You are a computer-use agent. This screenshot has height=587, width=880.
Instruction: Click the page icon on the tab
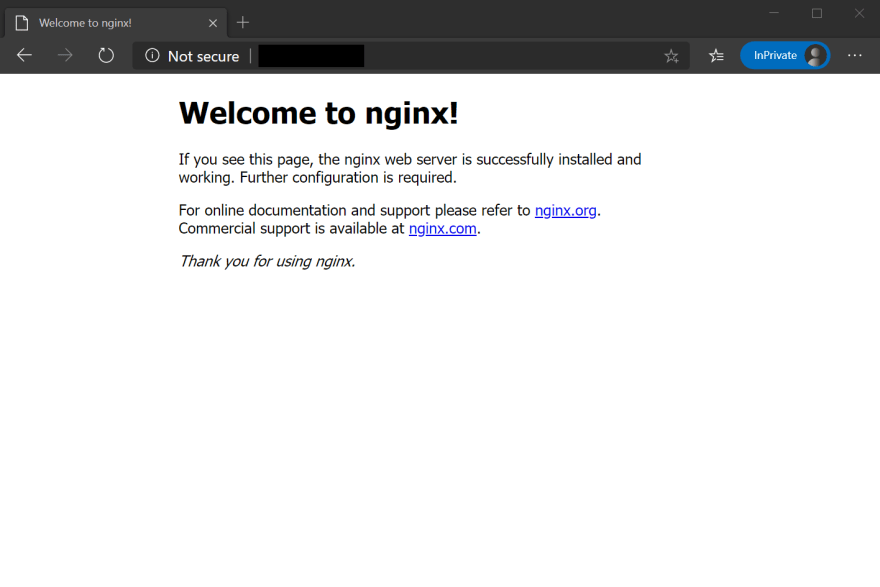pyautogui.click(x=22, y=23)
